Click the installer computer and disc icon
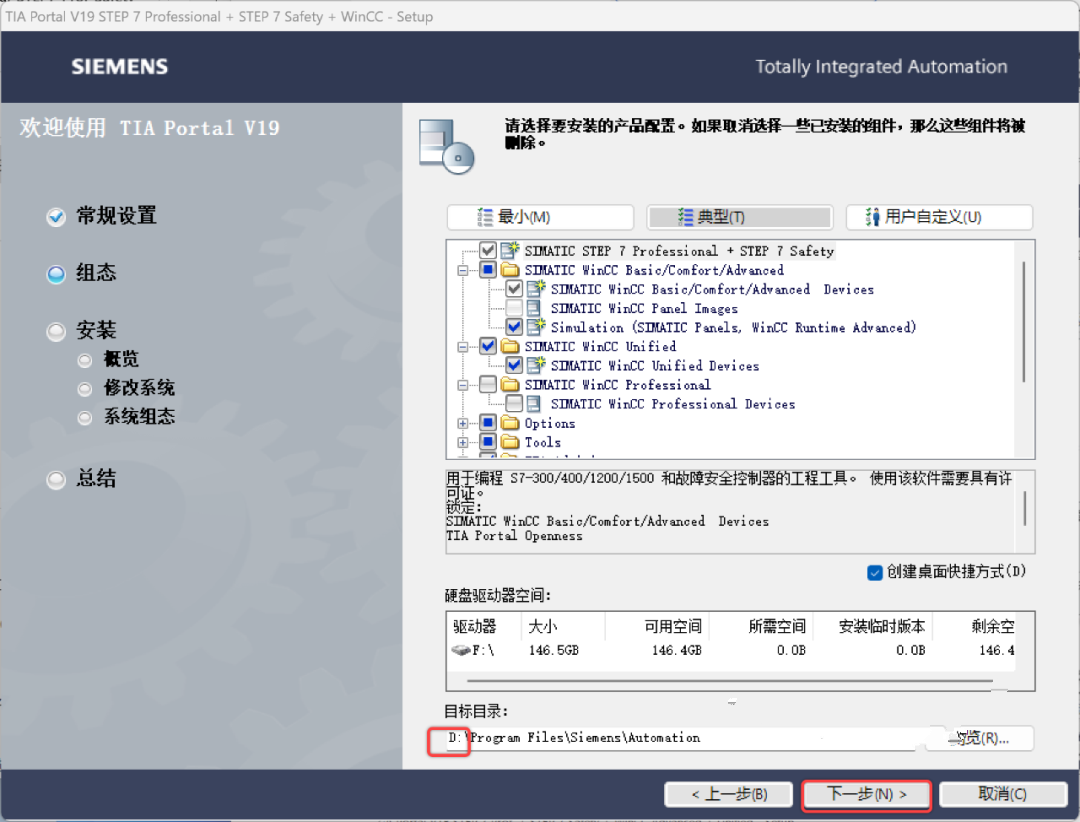Image resolution: width=1080 pixels, height=822 pixels. tap(447, 147)
